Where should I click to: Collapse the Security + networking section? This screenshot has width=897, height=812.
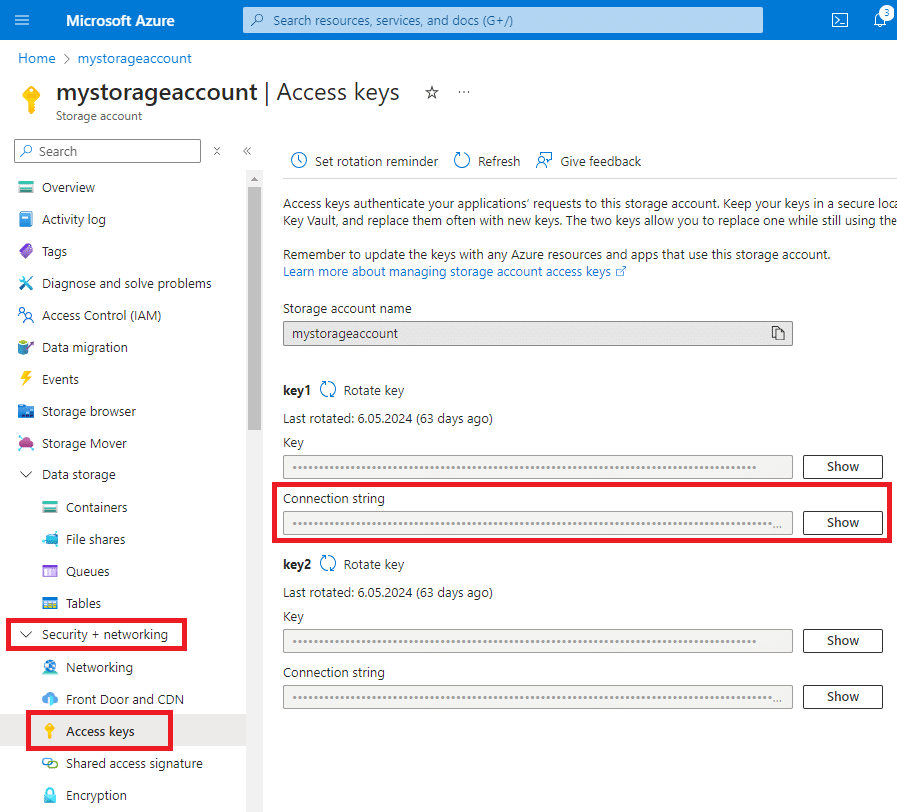[x=26, y=634]
